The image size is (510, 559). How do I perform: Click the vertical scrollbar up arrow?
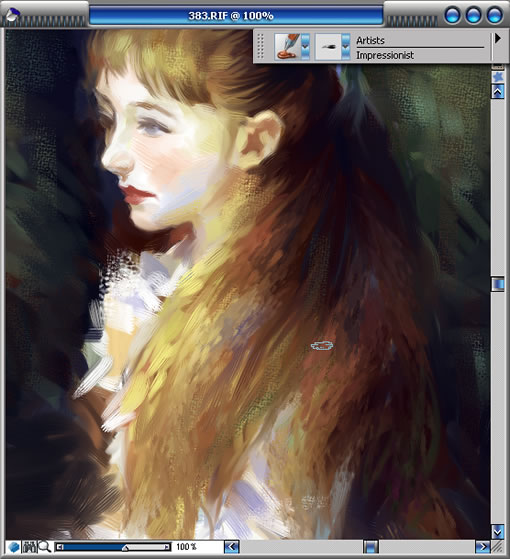(x=498, y=92)
